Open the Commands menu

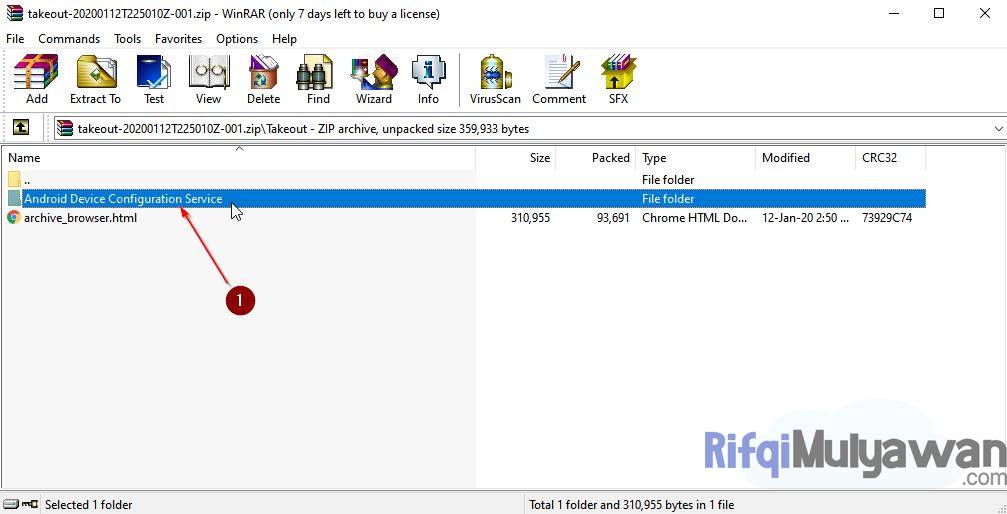point(69,39)
